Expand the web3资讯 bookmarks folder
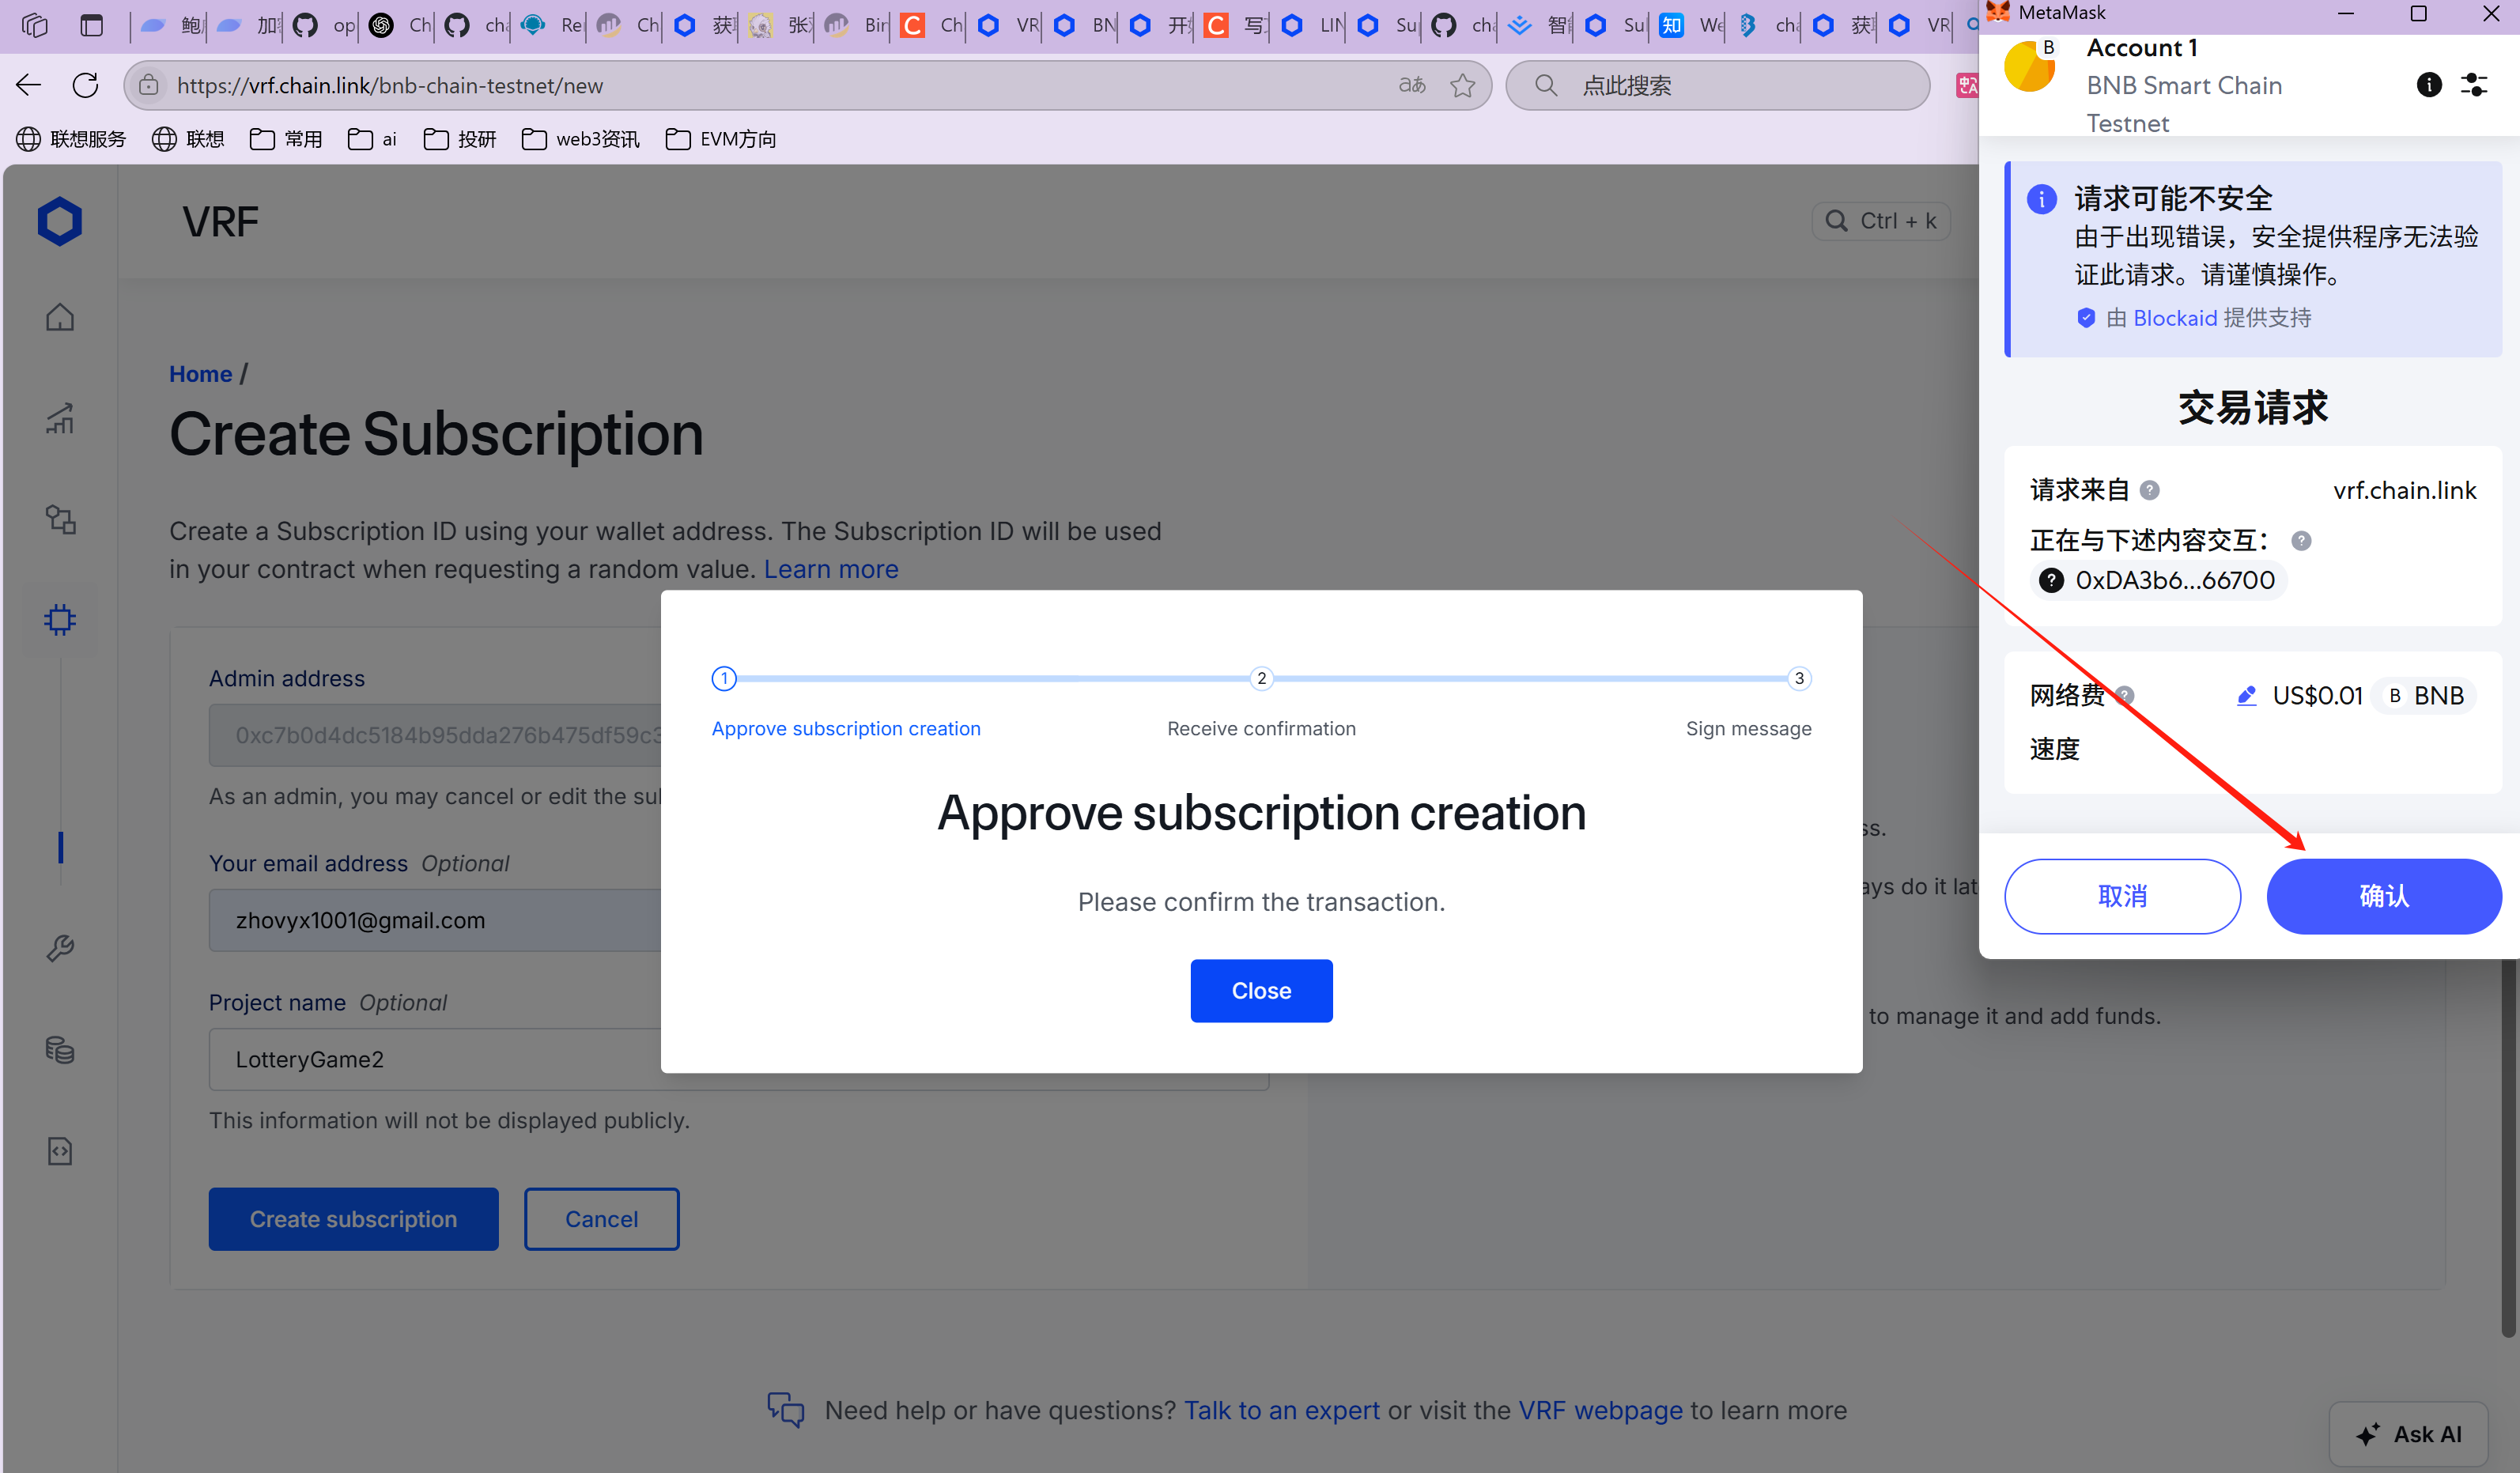 click(581, 139)
